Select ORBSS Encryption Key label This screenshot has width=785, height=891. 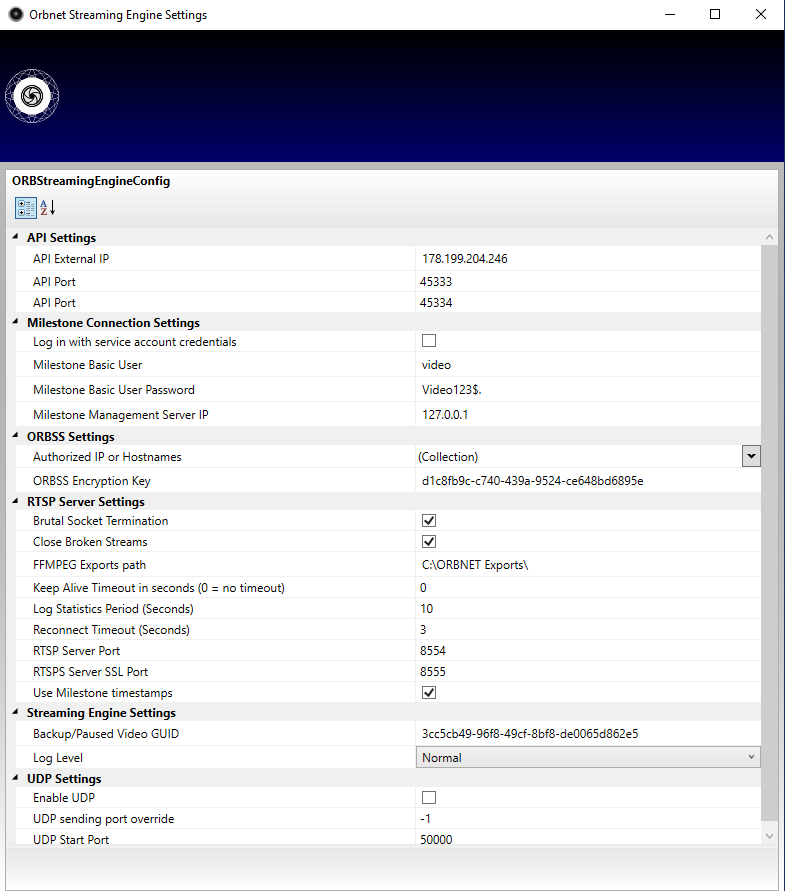point(92,481)
